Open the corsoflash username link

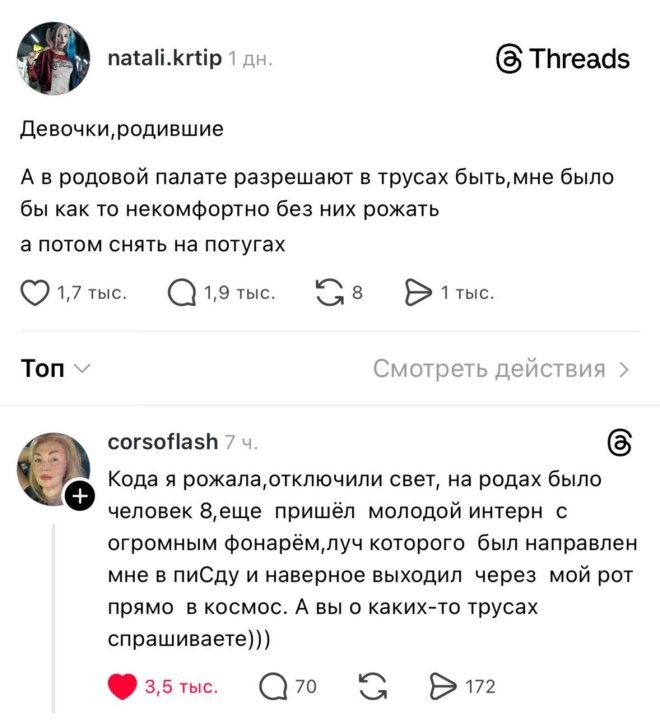161,443
